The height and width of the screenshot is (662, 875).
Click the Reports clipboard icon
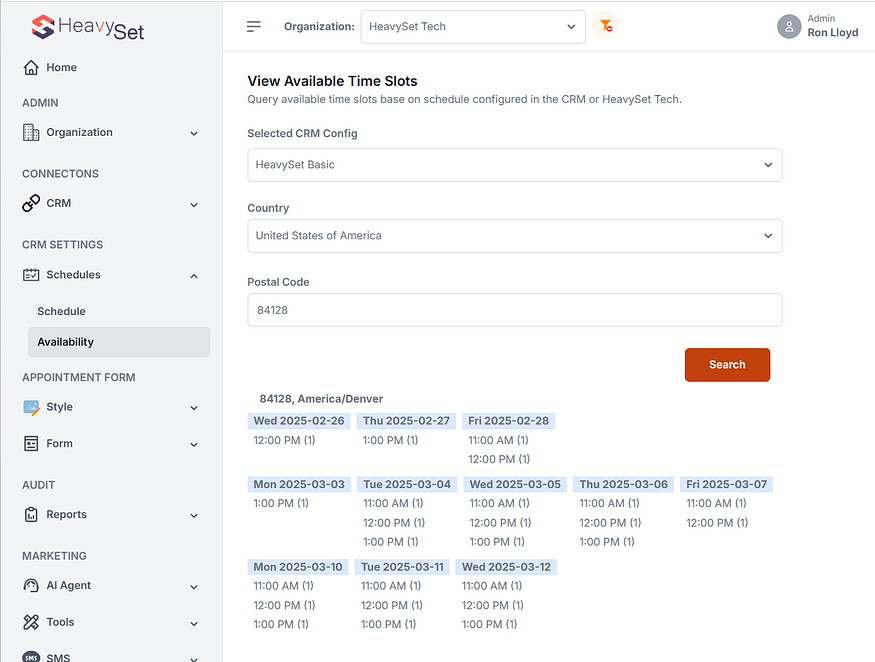[31, 515]
